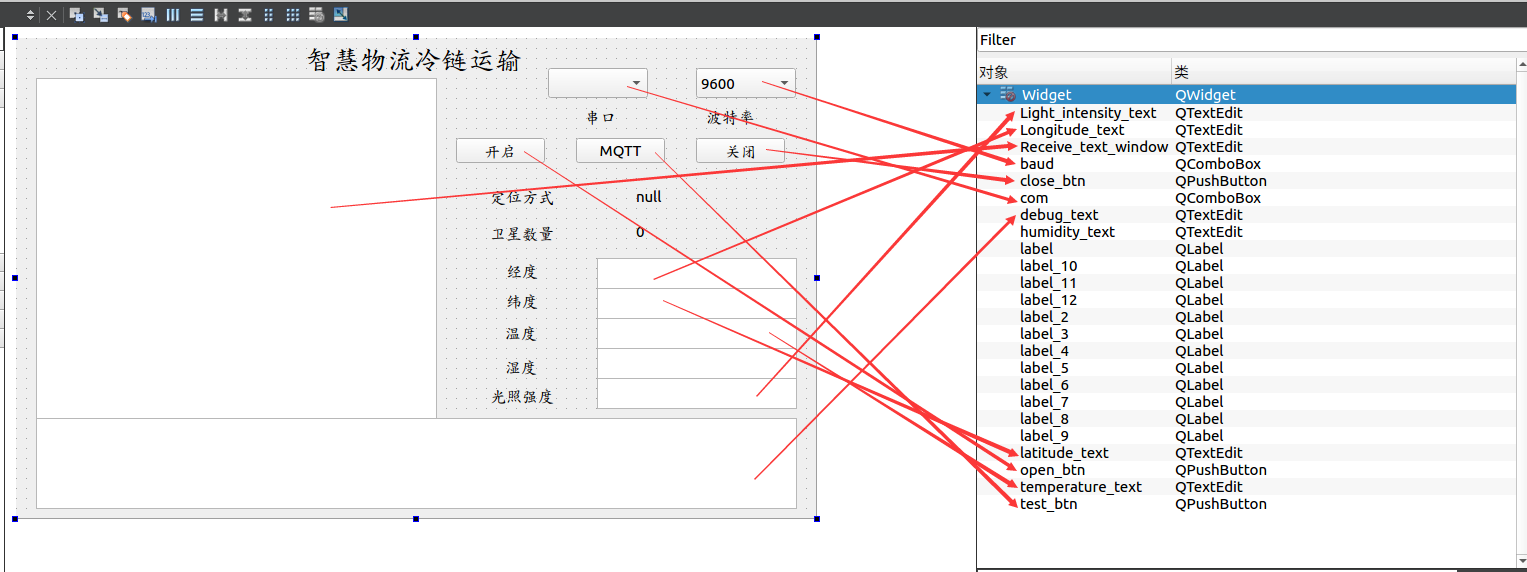Apply Lay Out Horizontally in Splitter
Image resolution: width=1527 pixels, height=572 pixels.
coord(220,15)
